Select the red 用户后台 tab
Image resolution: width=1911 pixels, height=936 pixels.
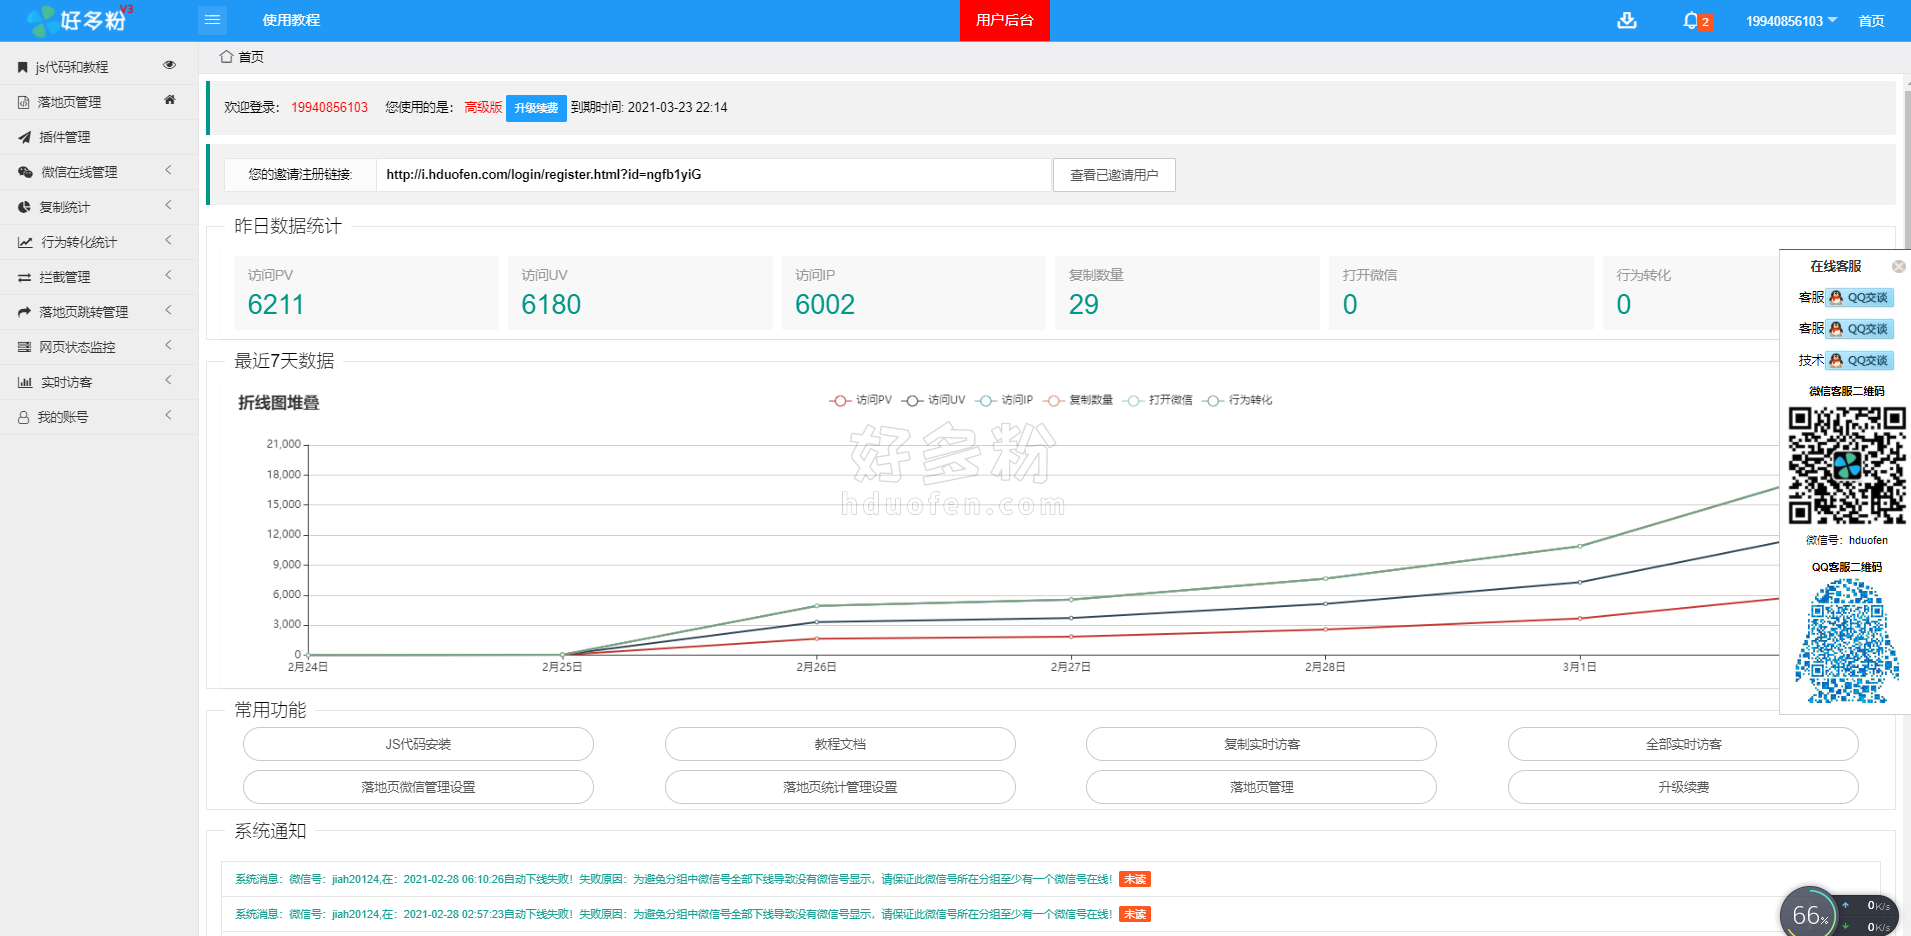[1004, 20]
